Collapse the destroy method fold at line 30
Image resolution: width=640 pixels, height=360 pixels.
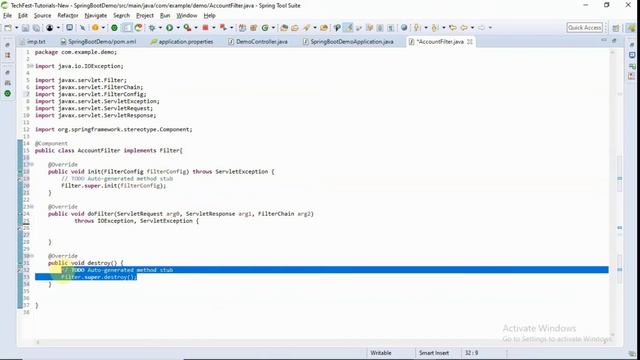[32, 256]
